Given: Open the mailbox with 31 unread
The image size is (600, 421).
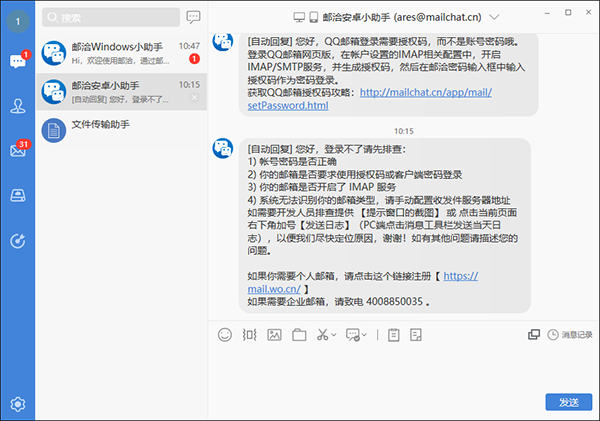Looking at the screenshot, I should (18, 150).
